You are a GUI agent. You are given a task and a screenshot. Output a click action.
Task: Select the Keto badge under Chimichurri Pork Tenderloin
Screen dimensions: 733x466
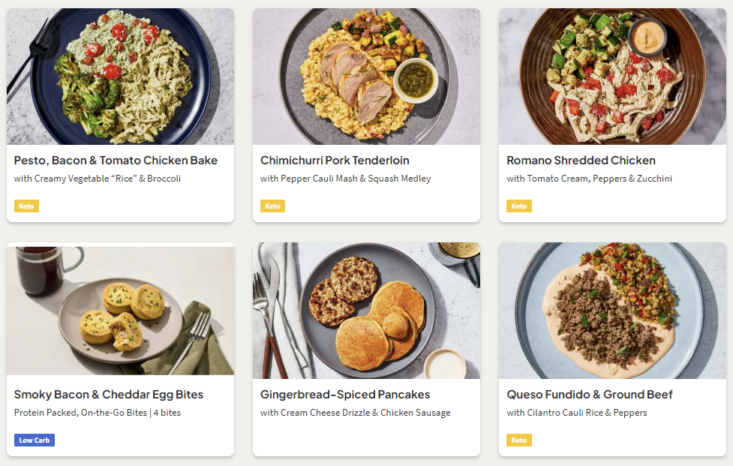[272, 206]
